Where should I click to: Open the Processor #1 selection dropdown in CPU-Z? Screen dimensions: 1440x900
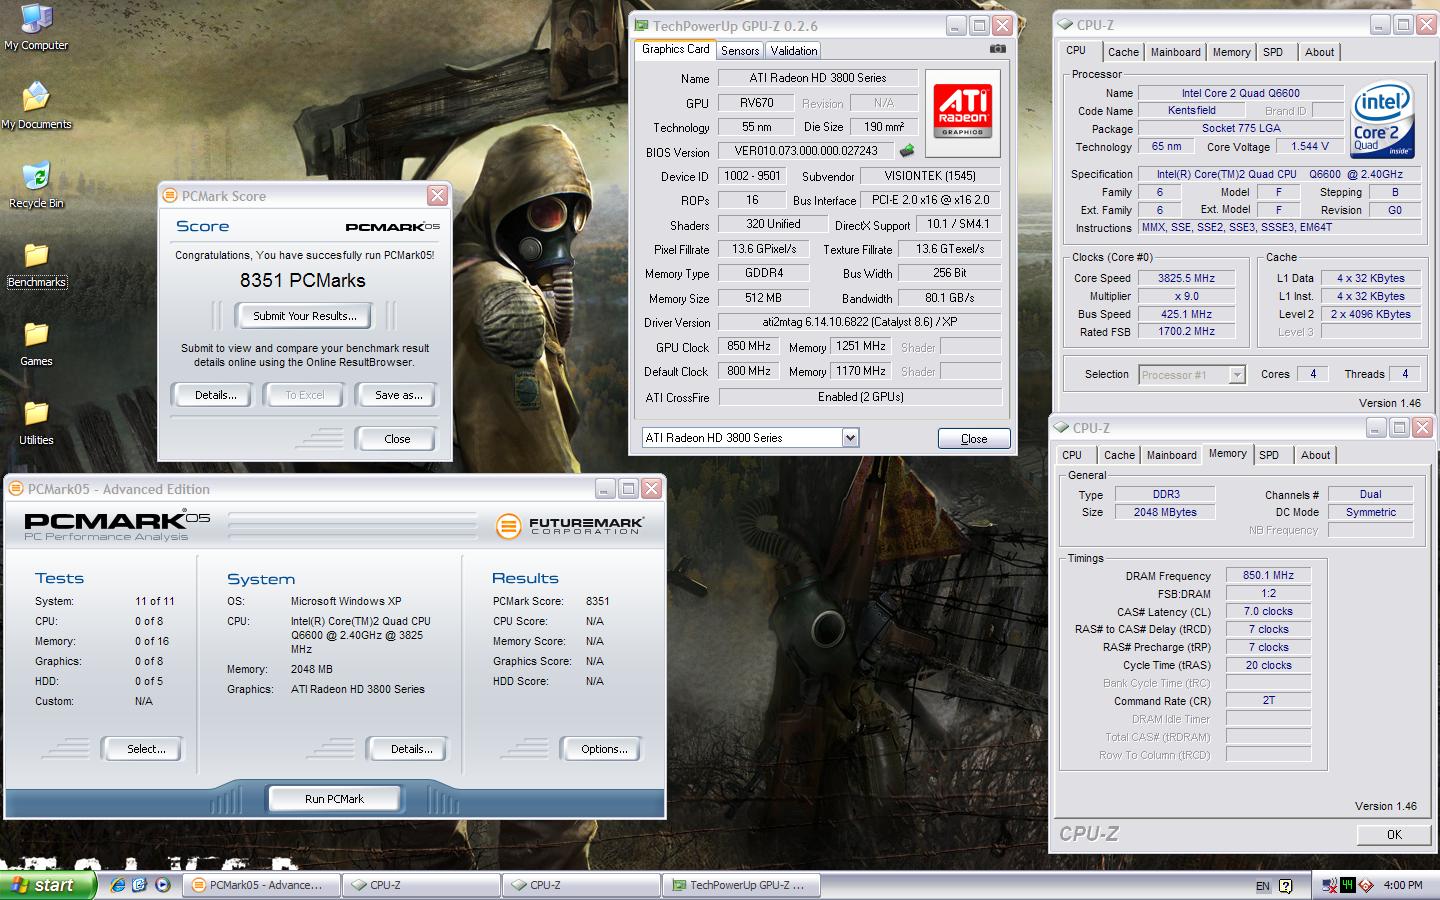tap(1237, 374)
